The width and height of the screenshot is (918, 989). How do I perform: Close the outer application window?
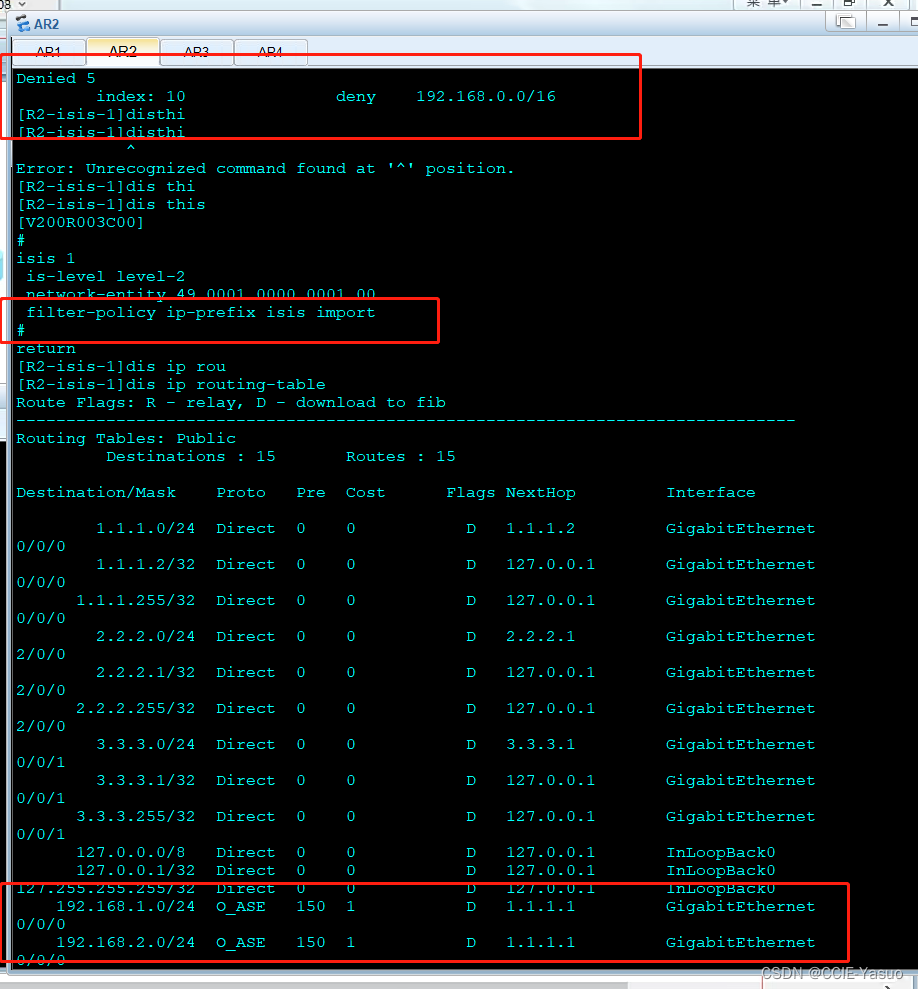[888, 3]
